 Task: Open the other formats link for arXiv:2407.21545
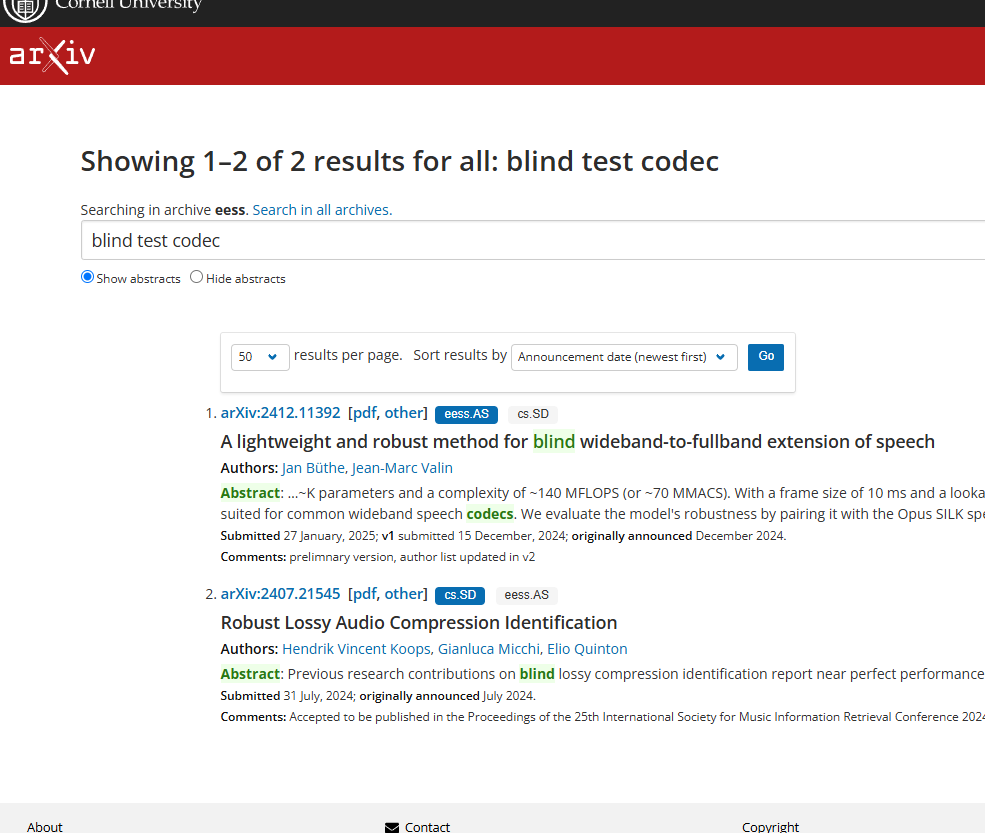coord(403,594)
